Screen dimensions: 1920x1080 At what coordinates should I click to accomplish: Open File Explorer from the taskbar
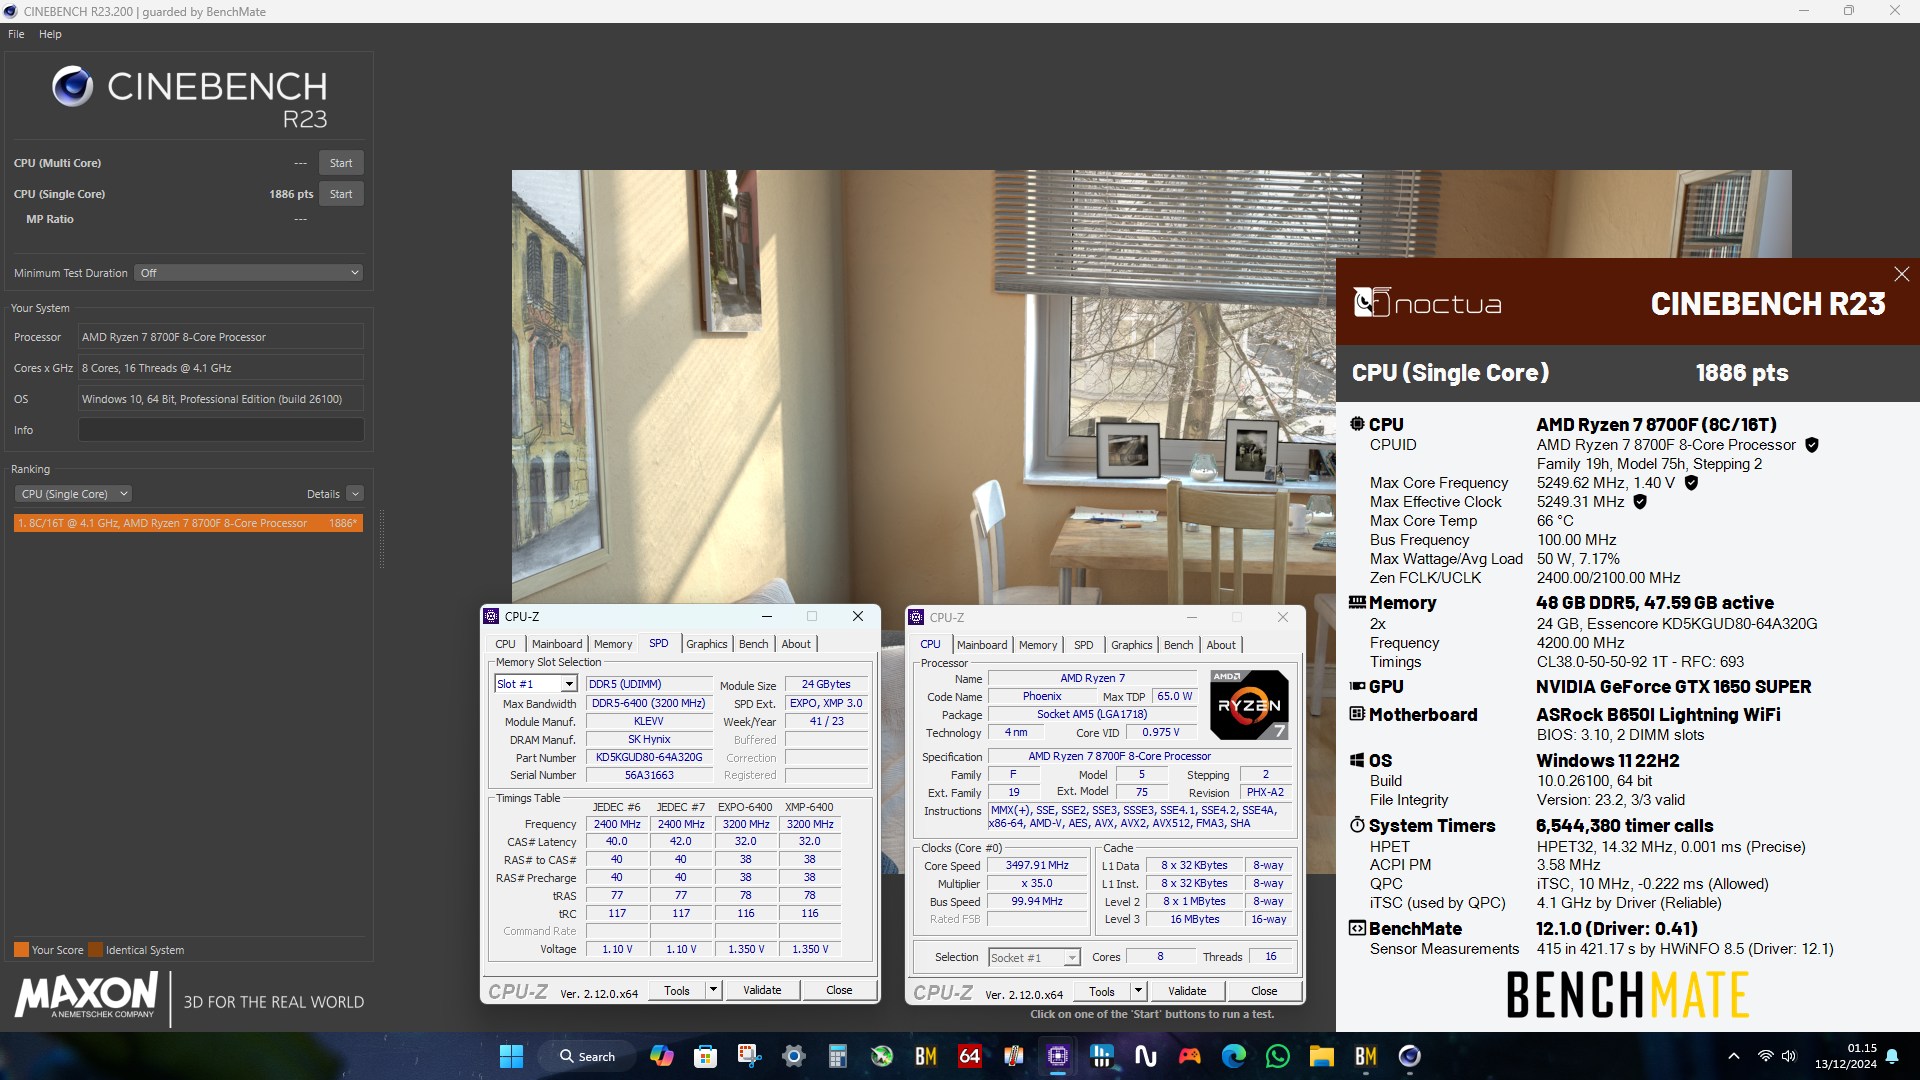click(1321, 1056)
